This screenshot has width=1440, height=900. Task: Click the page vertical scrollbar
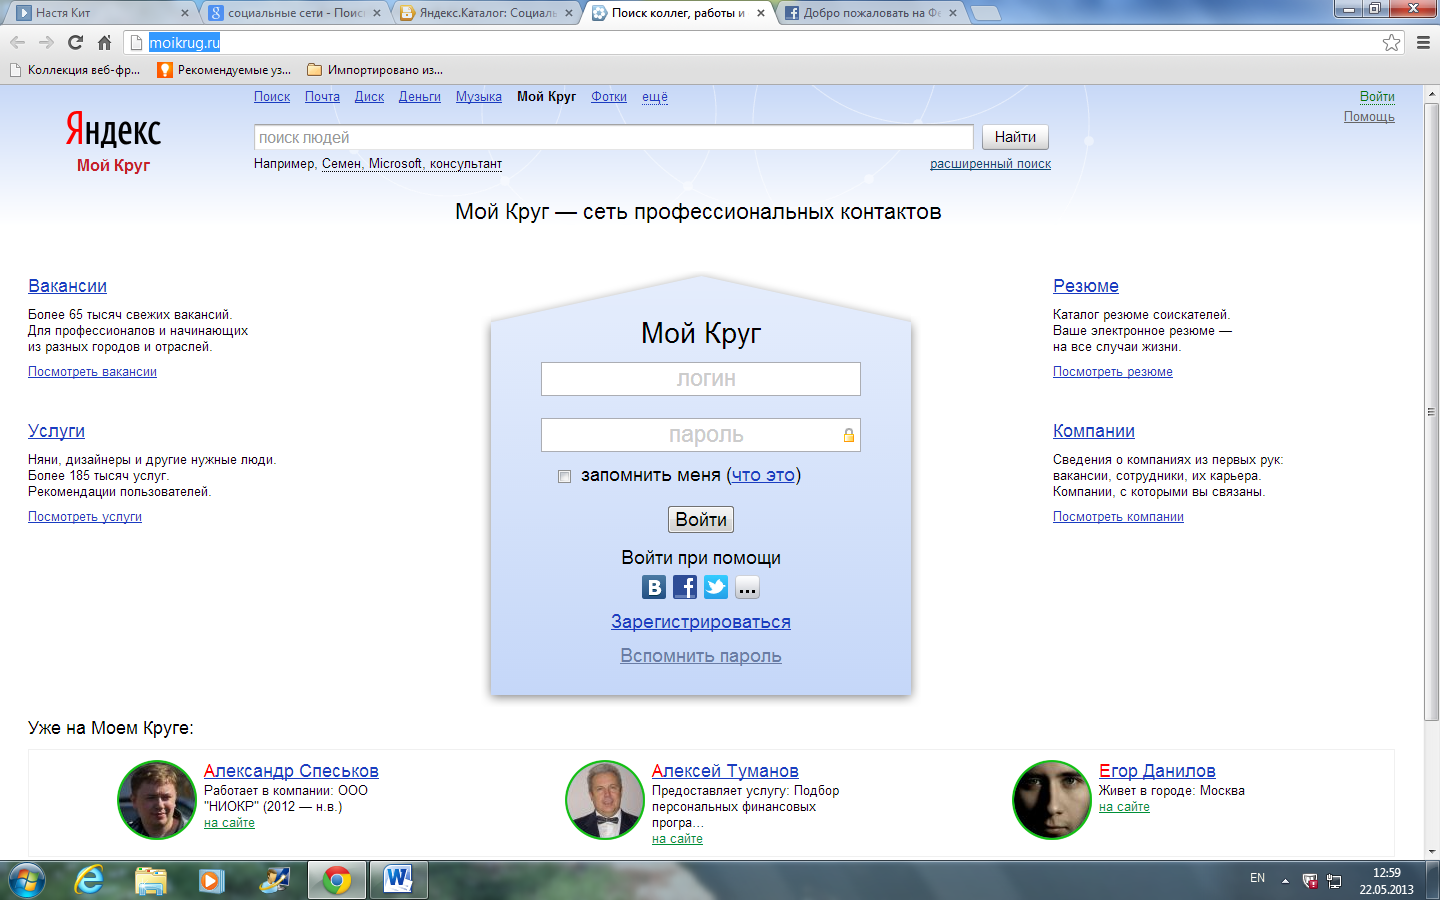click(1431, 410)
